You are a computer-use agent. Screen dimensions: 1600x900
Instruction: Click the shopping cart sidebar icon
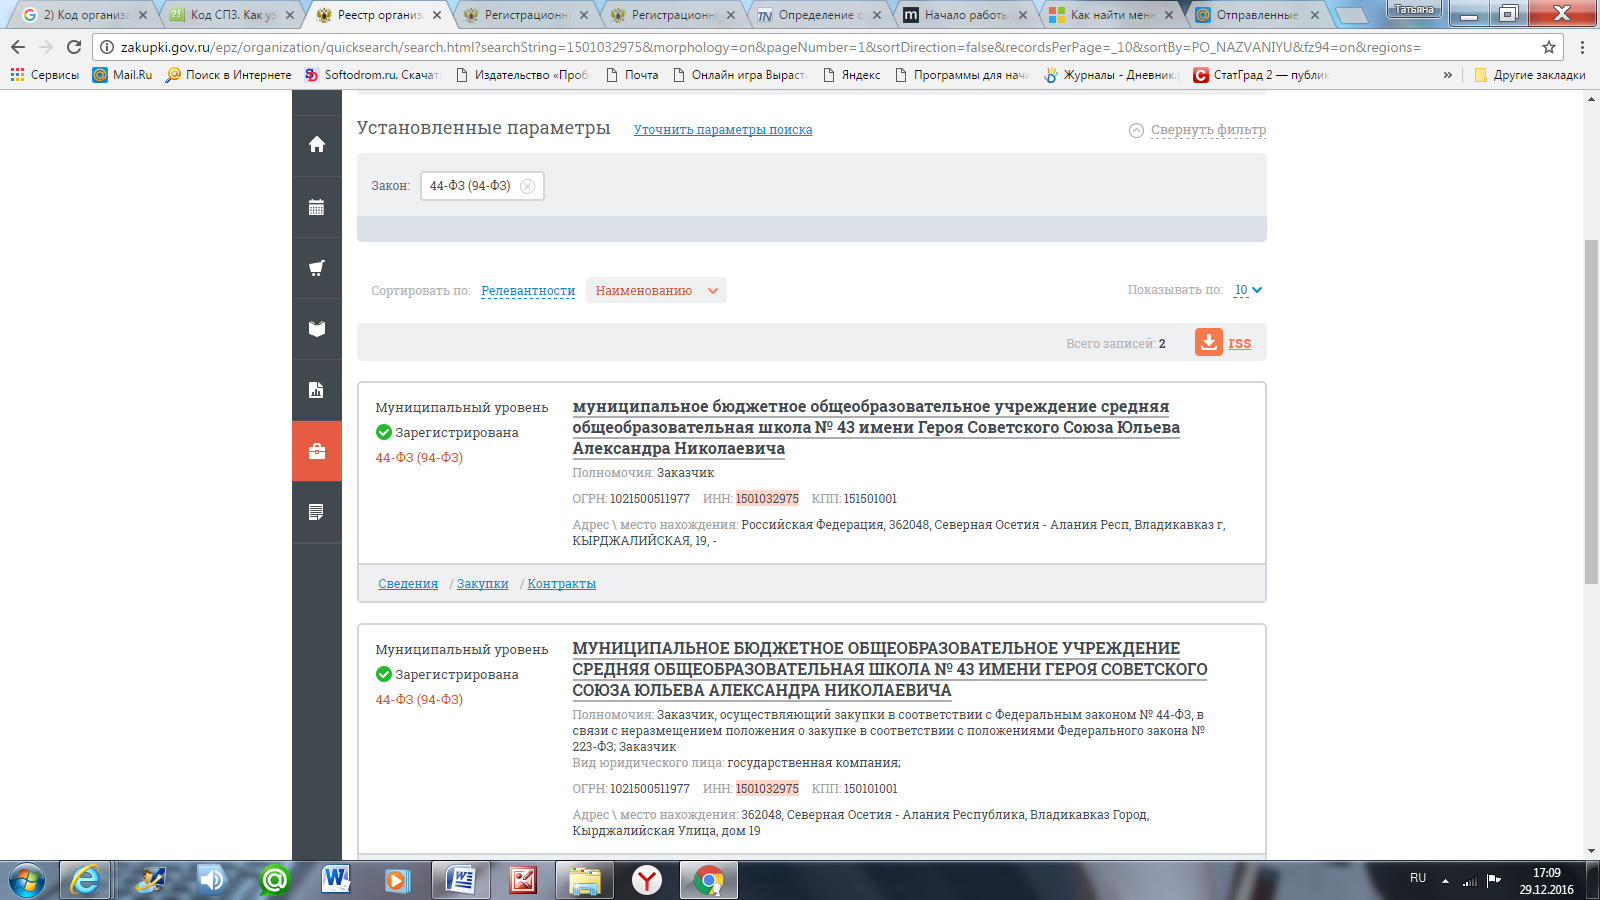317,268
